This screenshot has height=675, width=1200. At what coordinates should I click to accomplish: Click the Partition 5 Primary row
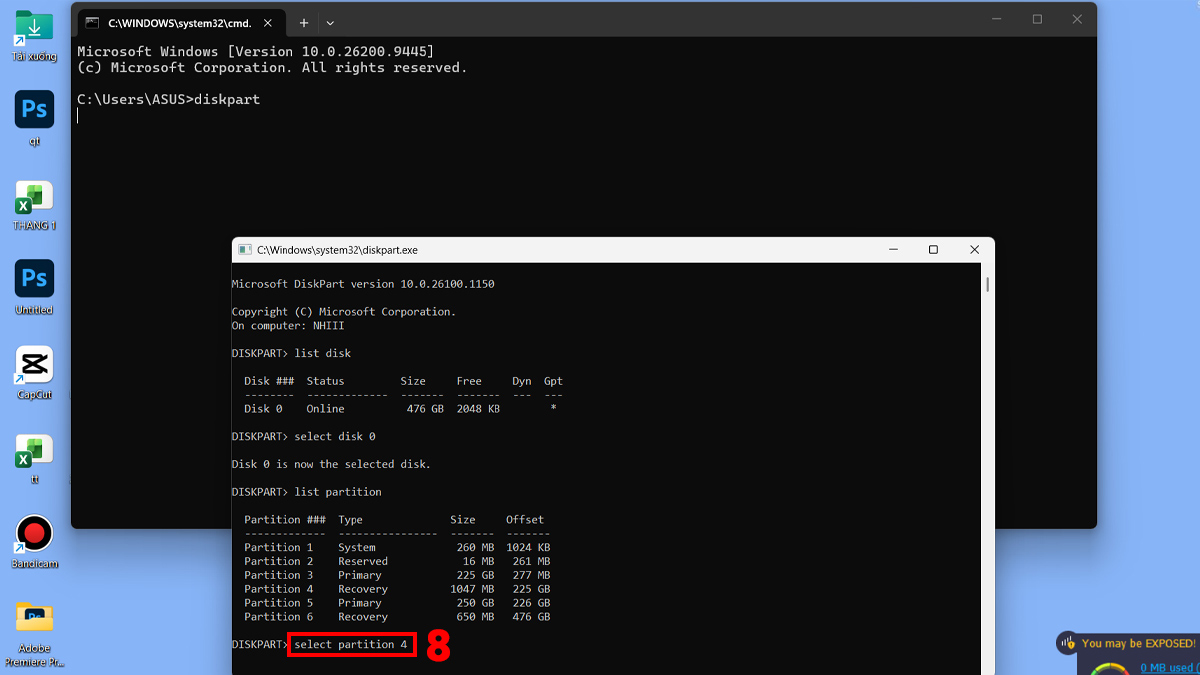[397, 603]
